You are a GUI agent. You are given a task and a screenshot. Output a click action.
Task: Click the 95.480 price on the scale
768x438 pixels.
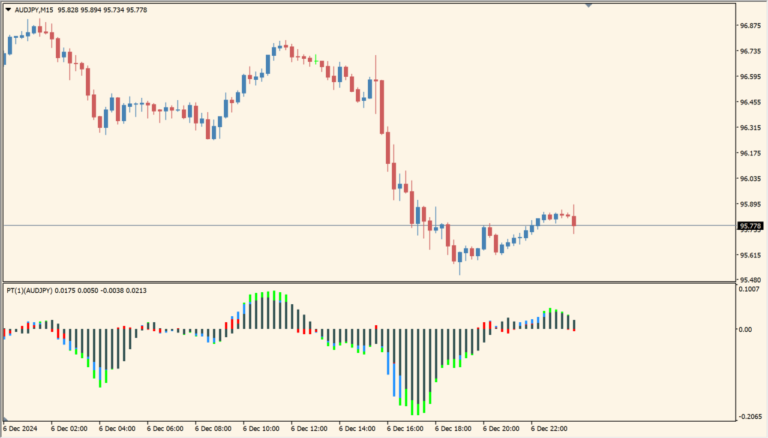point(750,280)
